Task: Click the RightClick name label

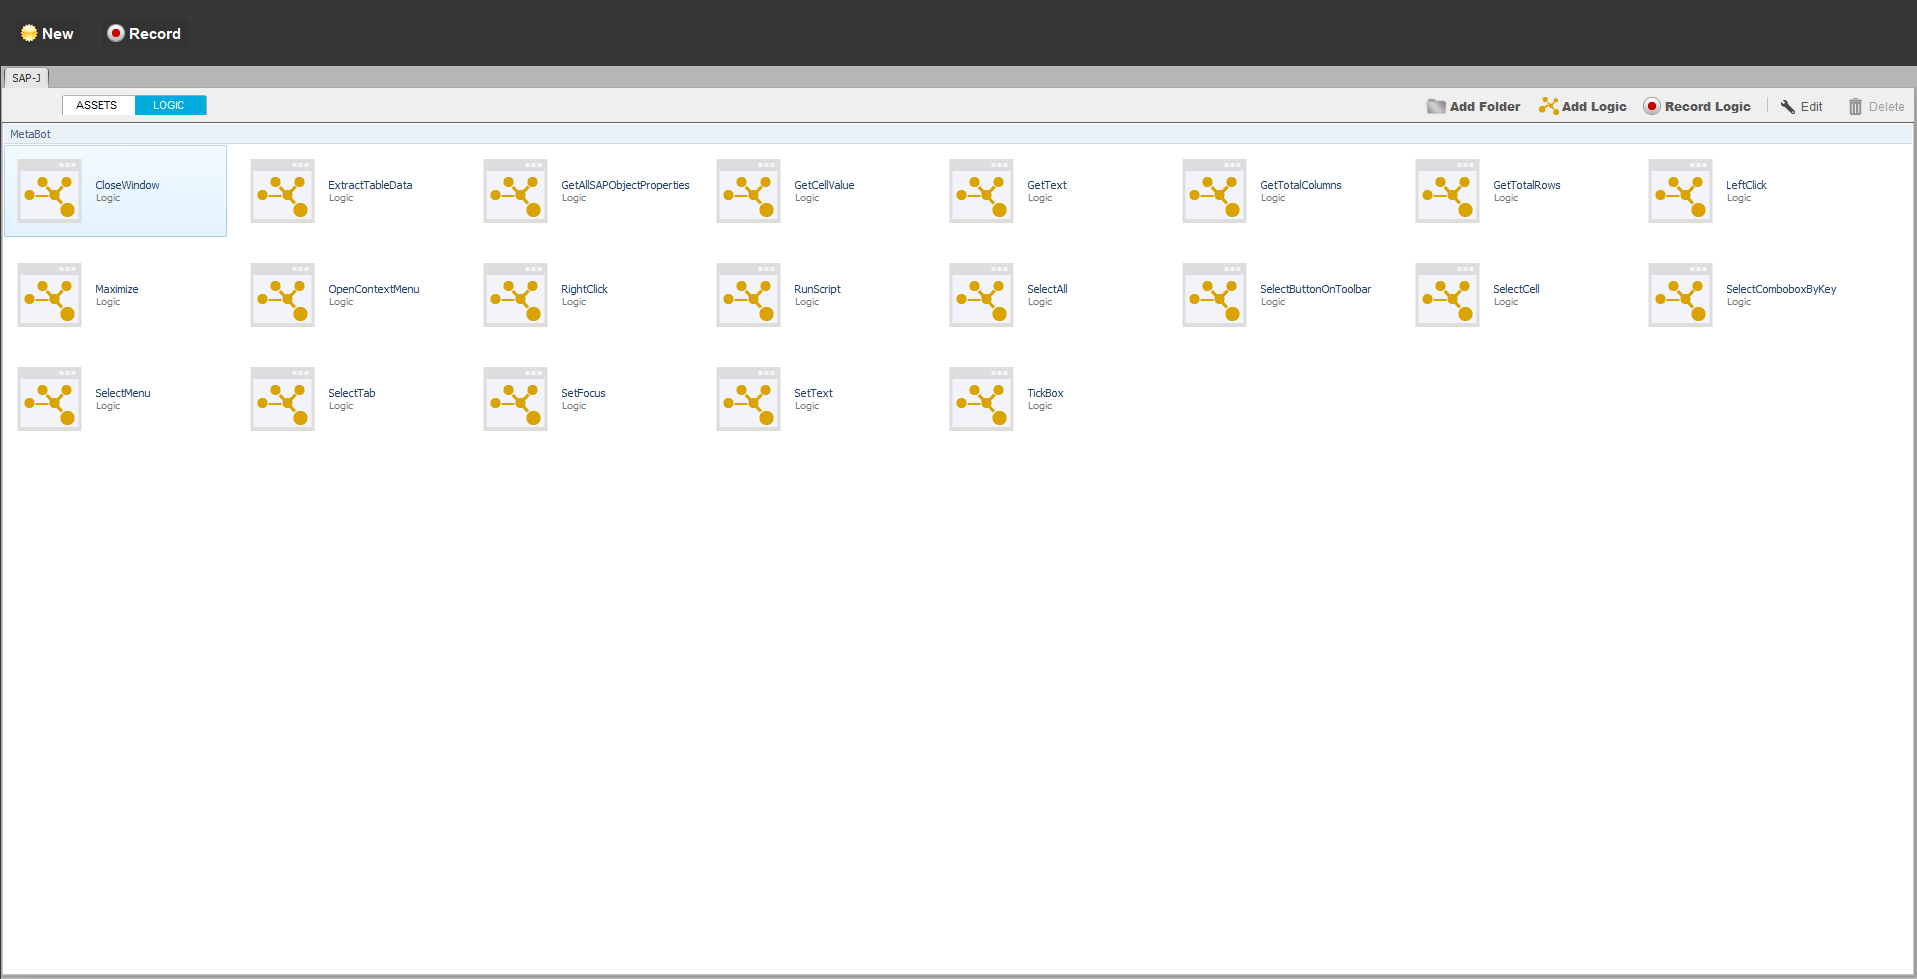Action: point(584,289)
